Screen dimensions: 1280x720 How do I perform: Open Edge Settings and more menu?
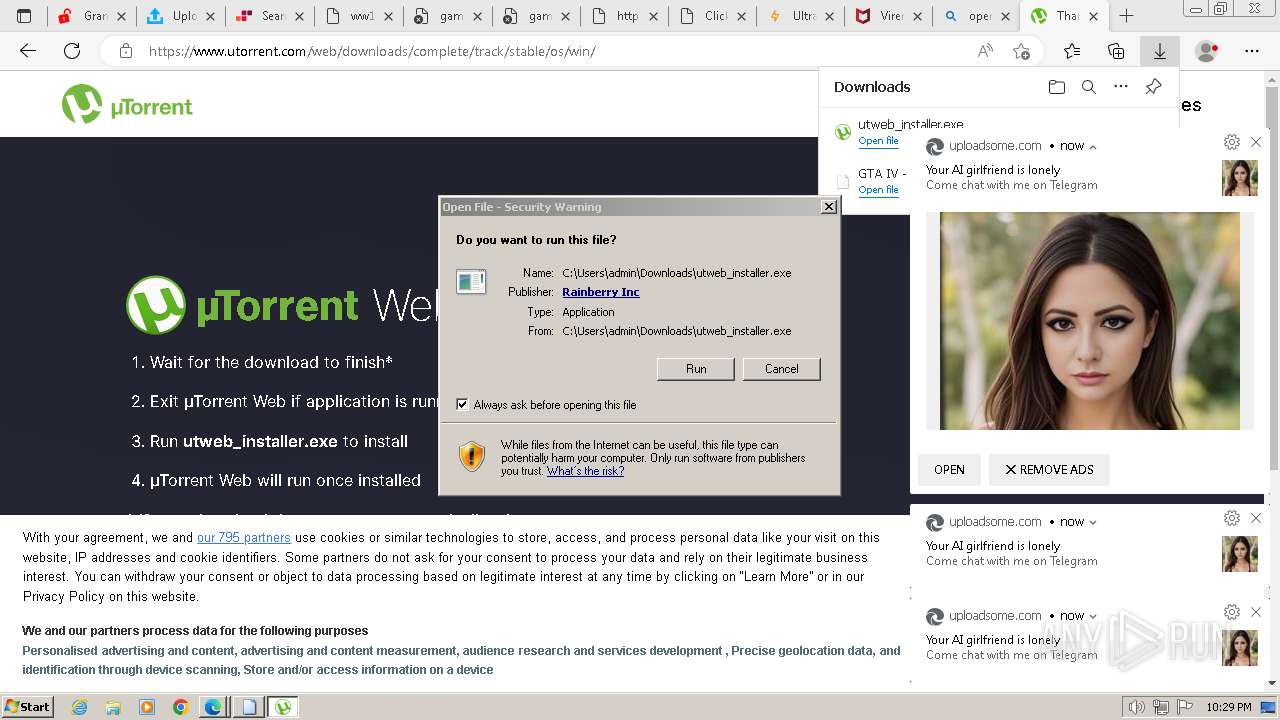click(x=1252, y=51)
